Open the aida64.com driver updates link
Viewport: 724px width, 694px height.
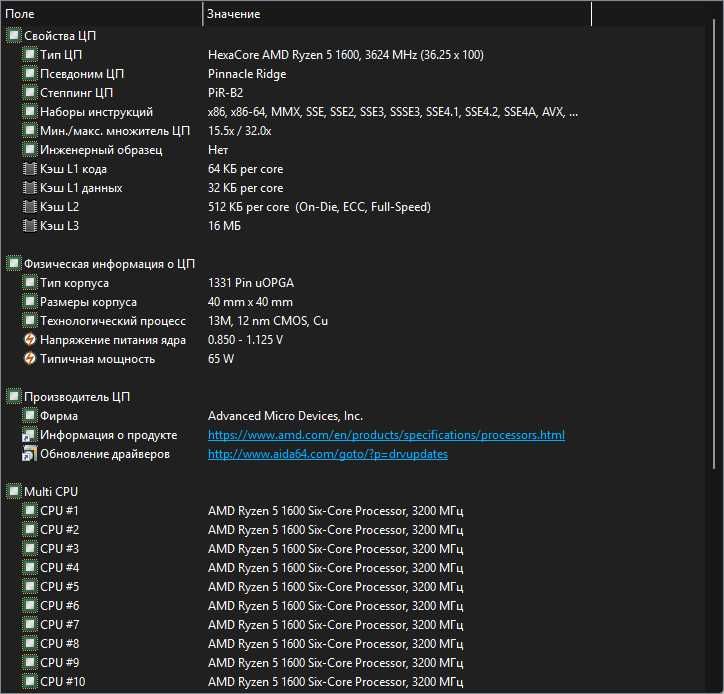point(328,454)
